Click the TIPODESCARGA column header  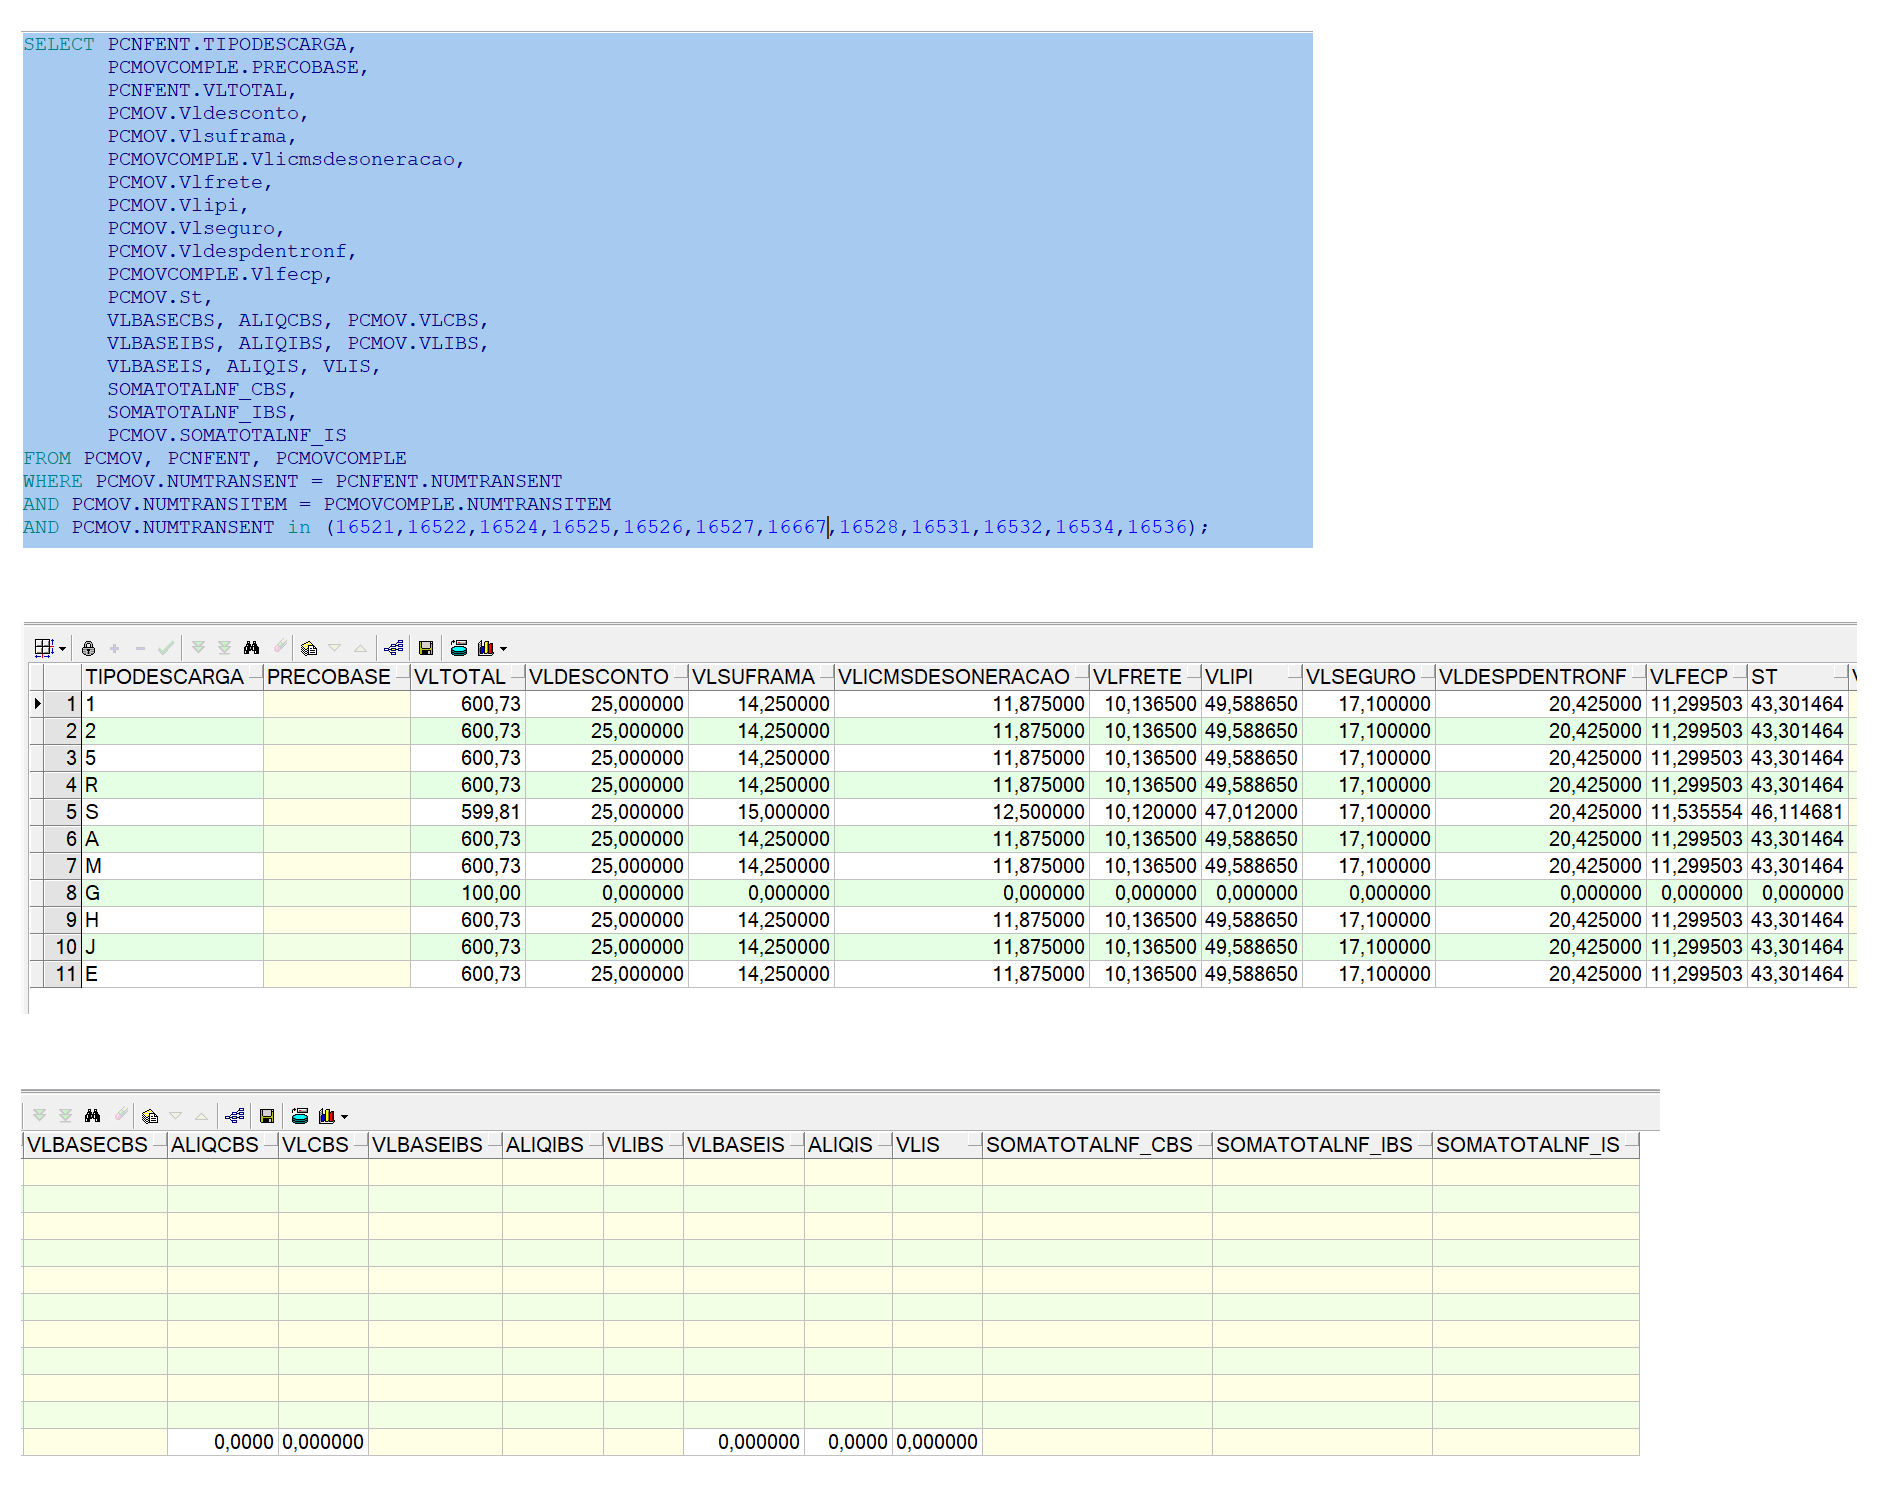(x=172, y=677)
